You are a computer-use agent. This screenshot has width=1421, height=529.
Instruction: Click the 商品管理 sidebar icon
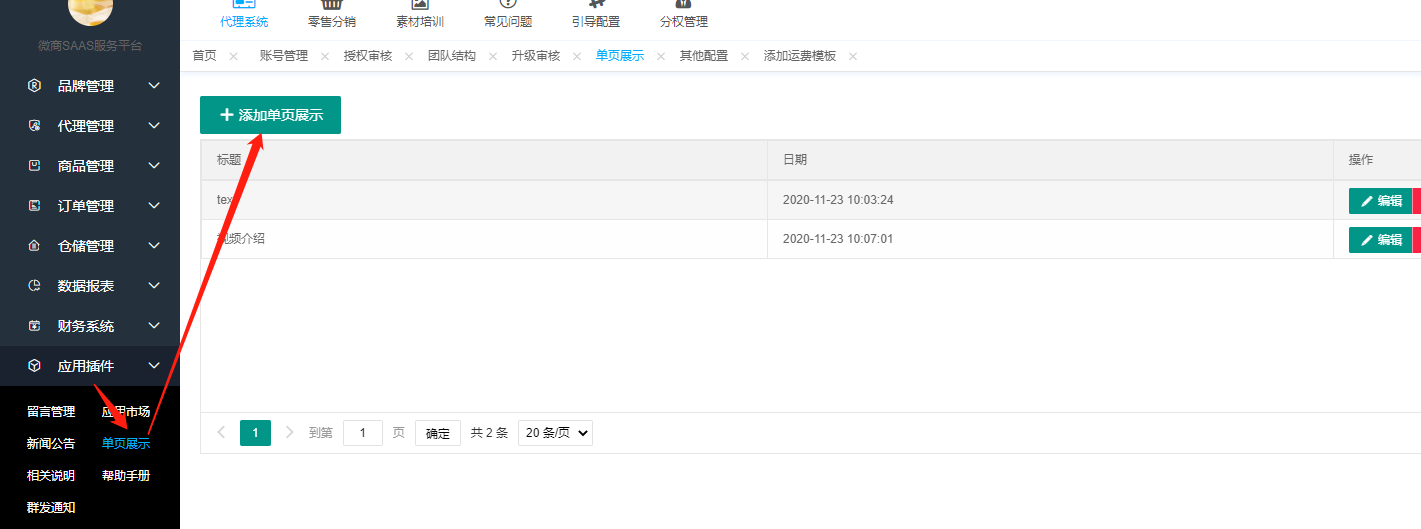[x=34, y=166]
